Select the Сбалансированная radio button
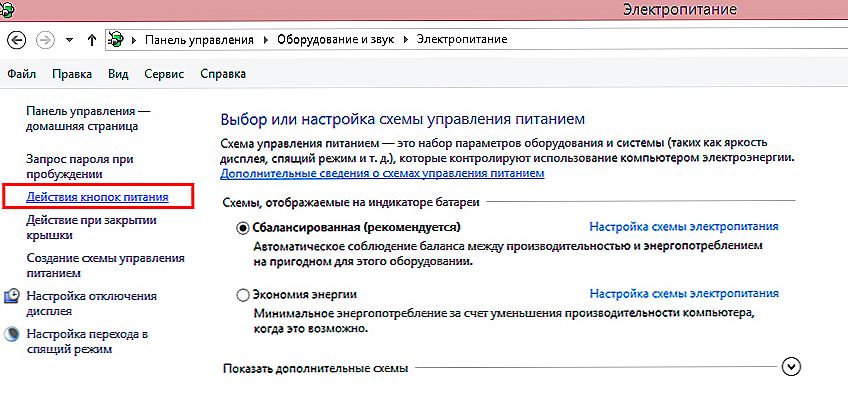Image resolution: width=848 pixels, height=405 pixels. pyautogui.click(x=243, y=228)
